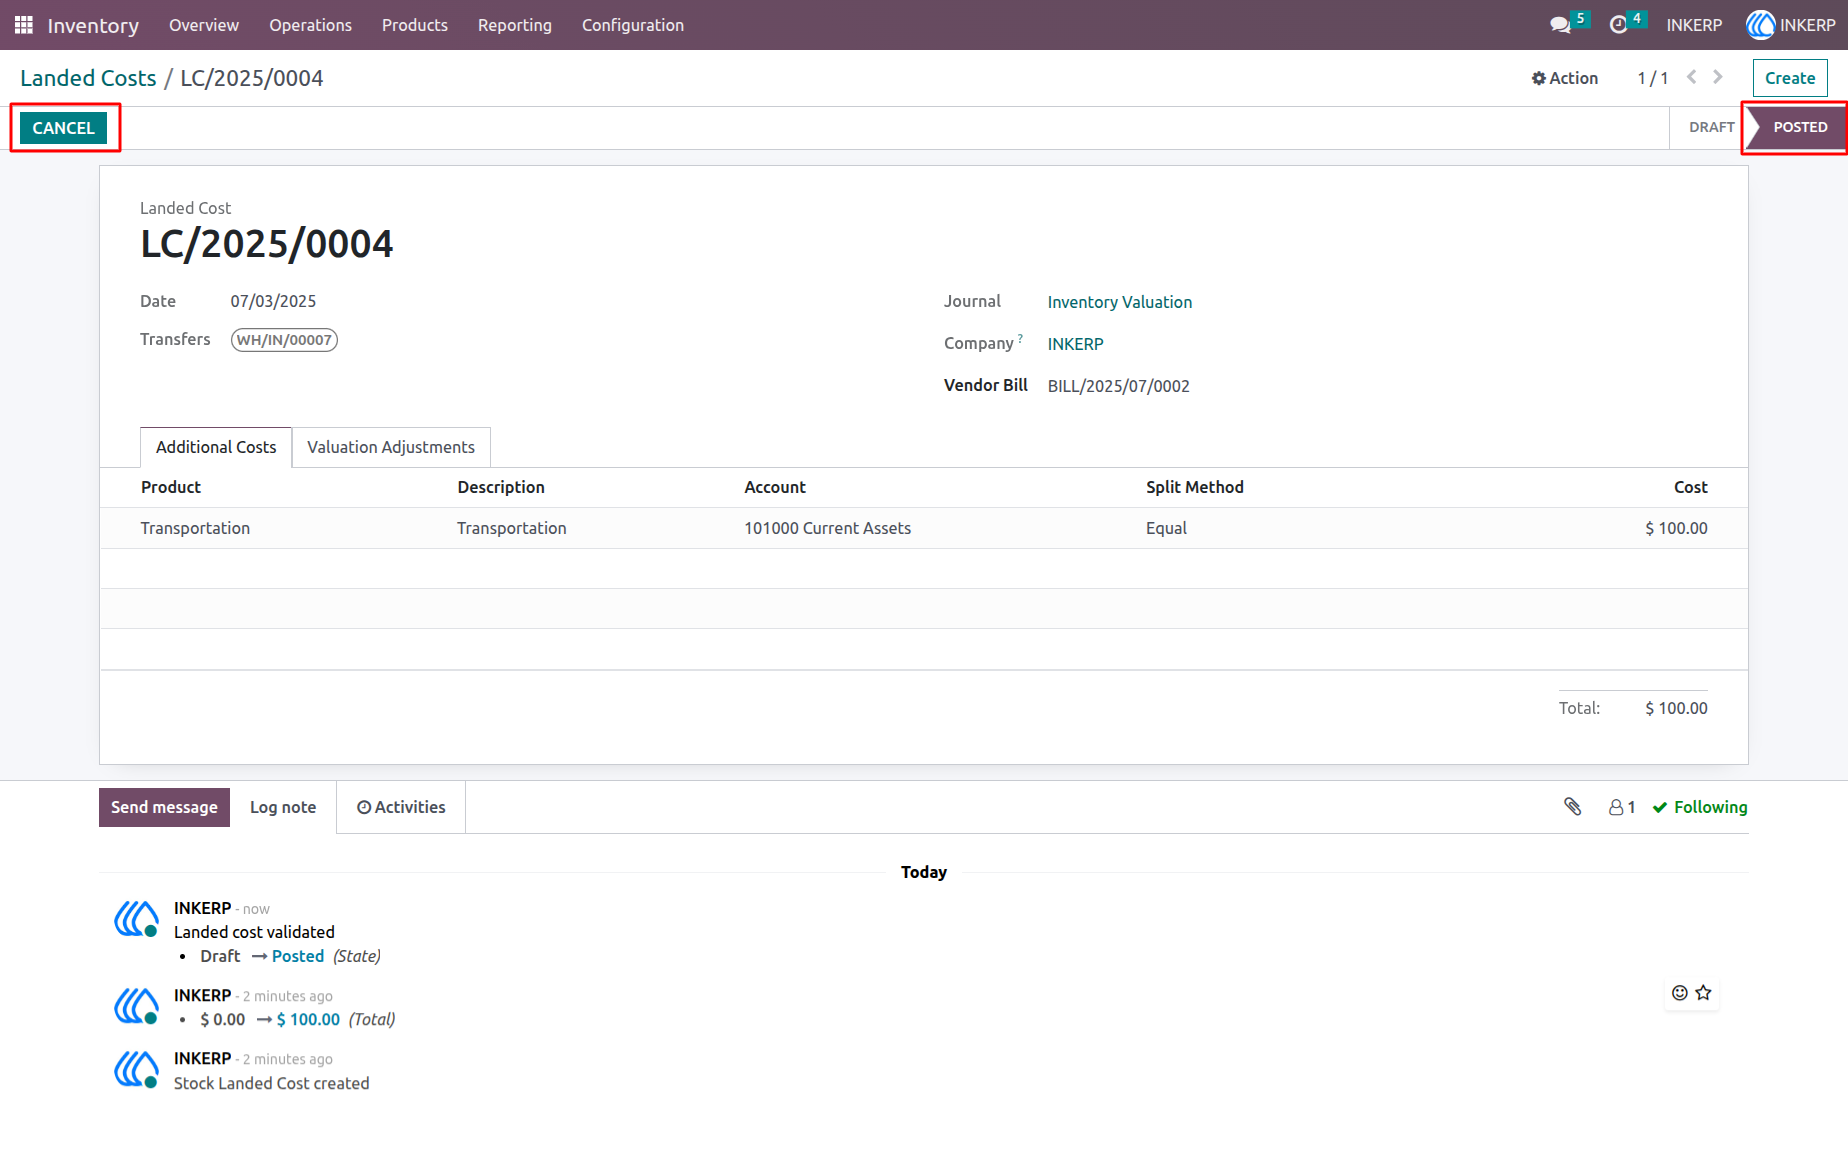Viewport: 1848px width, 1167px height.
Task: Open the Overview menu item
Action: coord(204,25)
